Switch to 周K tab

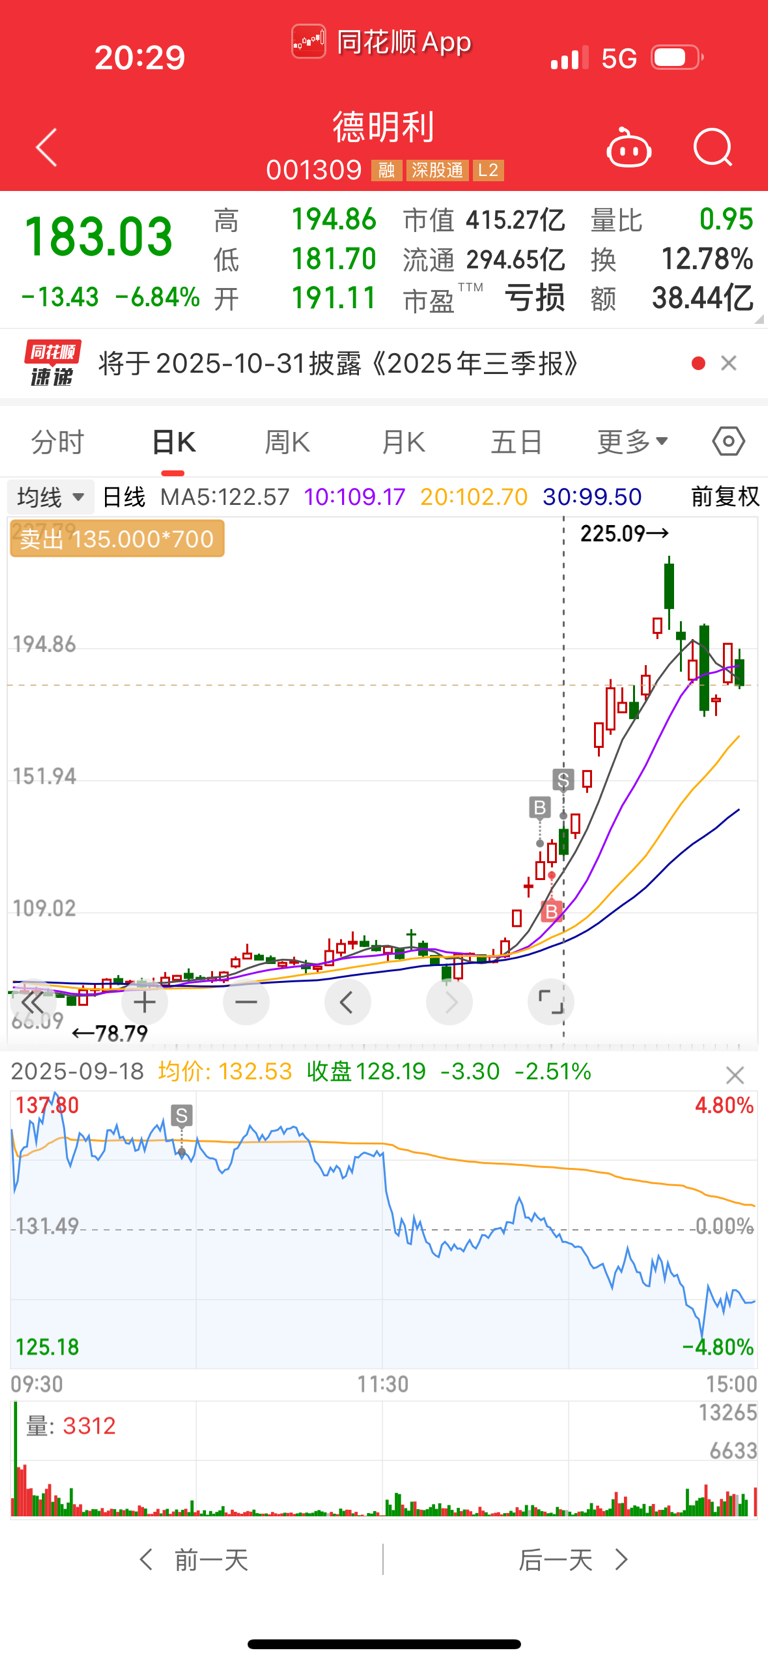coord(287,442)
